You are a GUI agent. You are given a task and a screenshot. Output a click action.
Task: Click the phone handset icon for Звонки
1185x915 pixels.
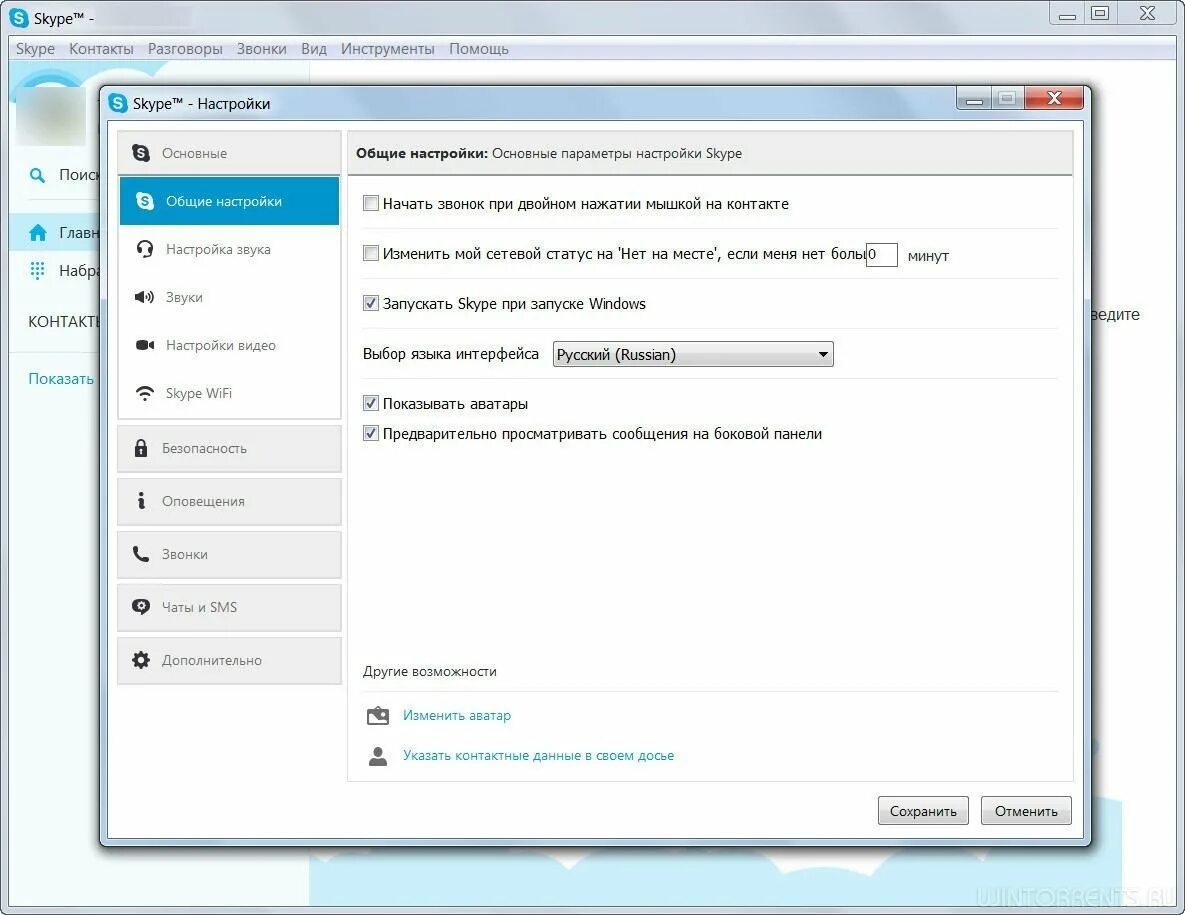[x=141, y=554]
